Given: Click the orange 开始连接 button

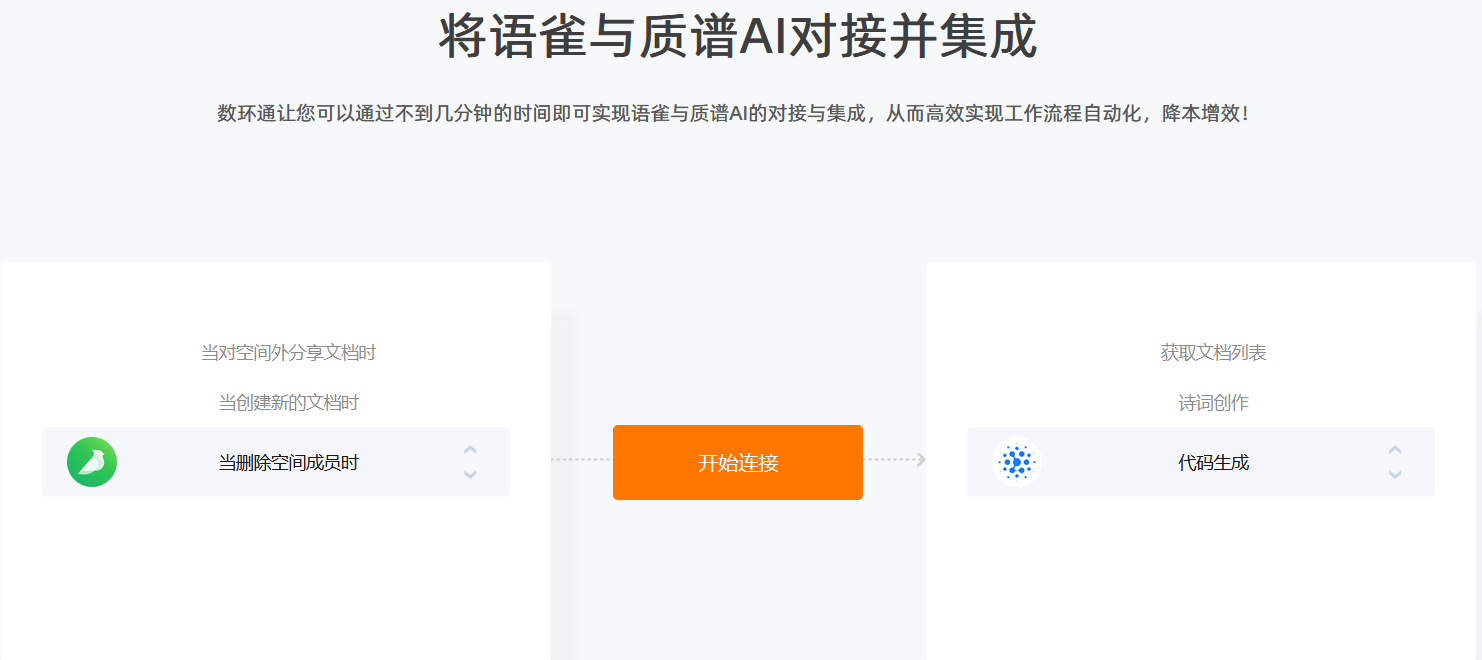Looking at the screenshot, I should point(738,462).
